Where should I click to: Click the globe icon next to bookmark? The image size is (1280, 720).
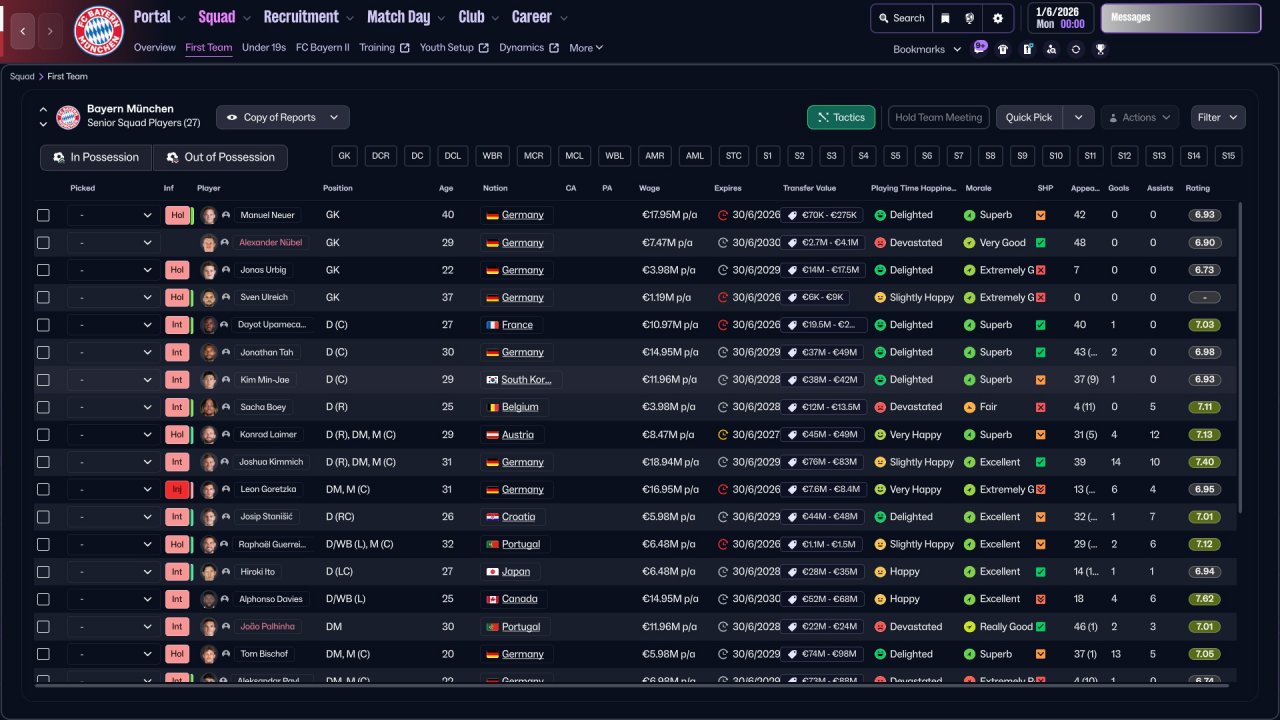click(x=970, y=18)
